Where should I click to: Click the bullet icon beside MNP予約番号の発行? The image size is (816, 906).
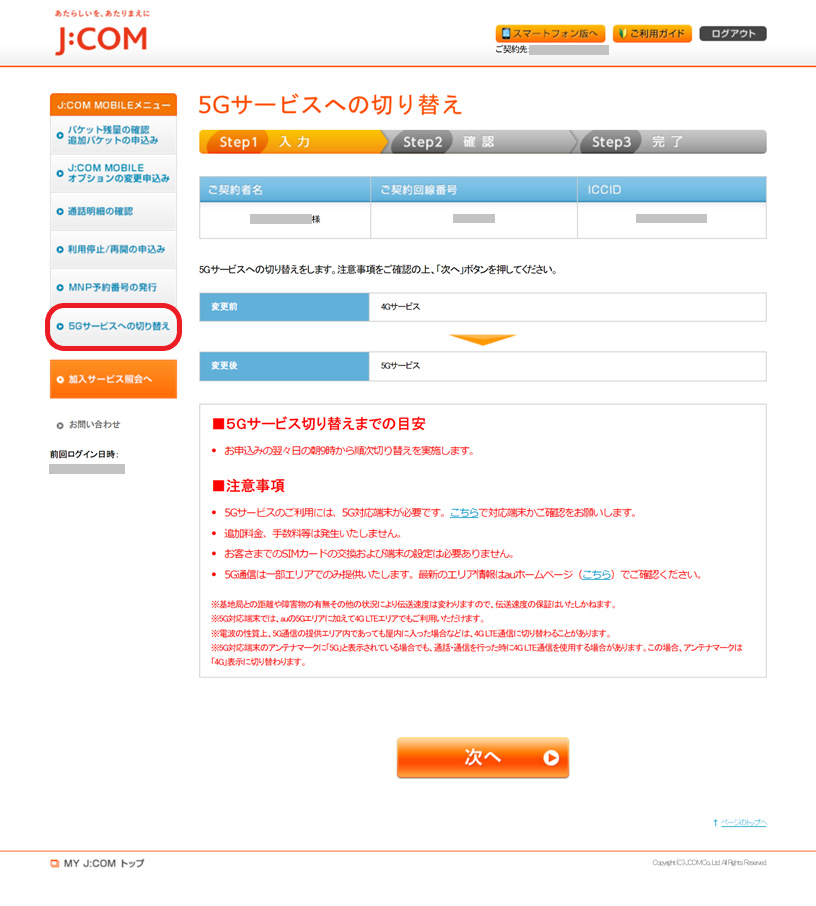(60, 288)
